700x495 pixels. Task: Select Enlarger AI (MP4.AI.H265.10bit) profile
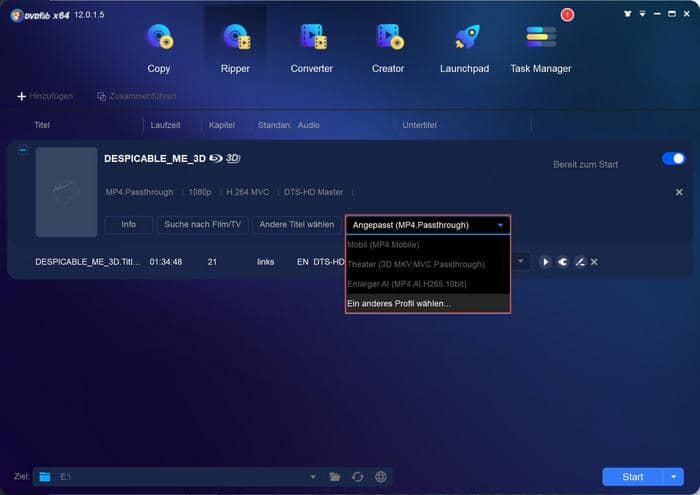pos(428,284)
